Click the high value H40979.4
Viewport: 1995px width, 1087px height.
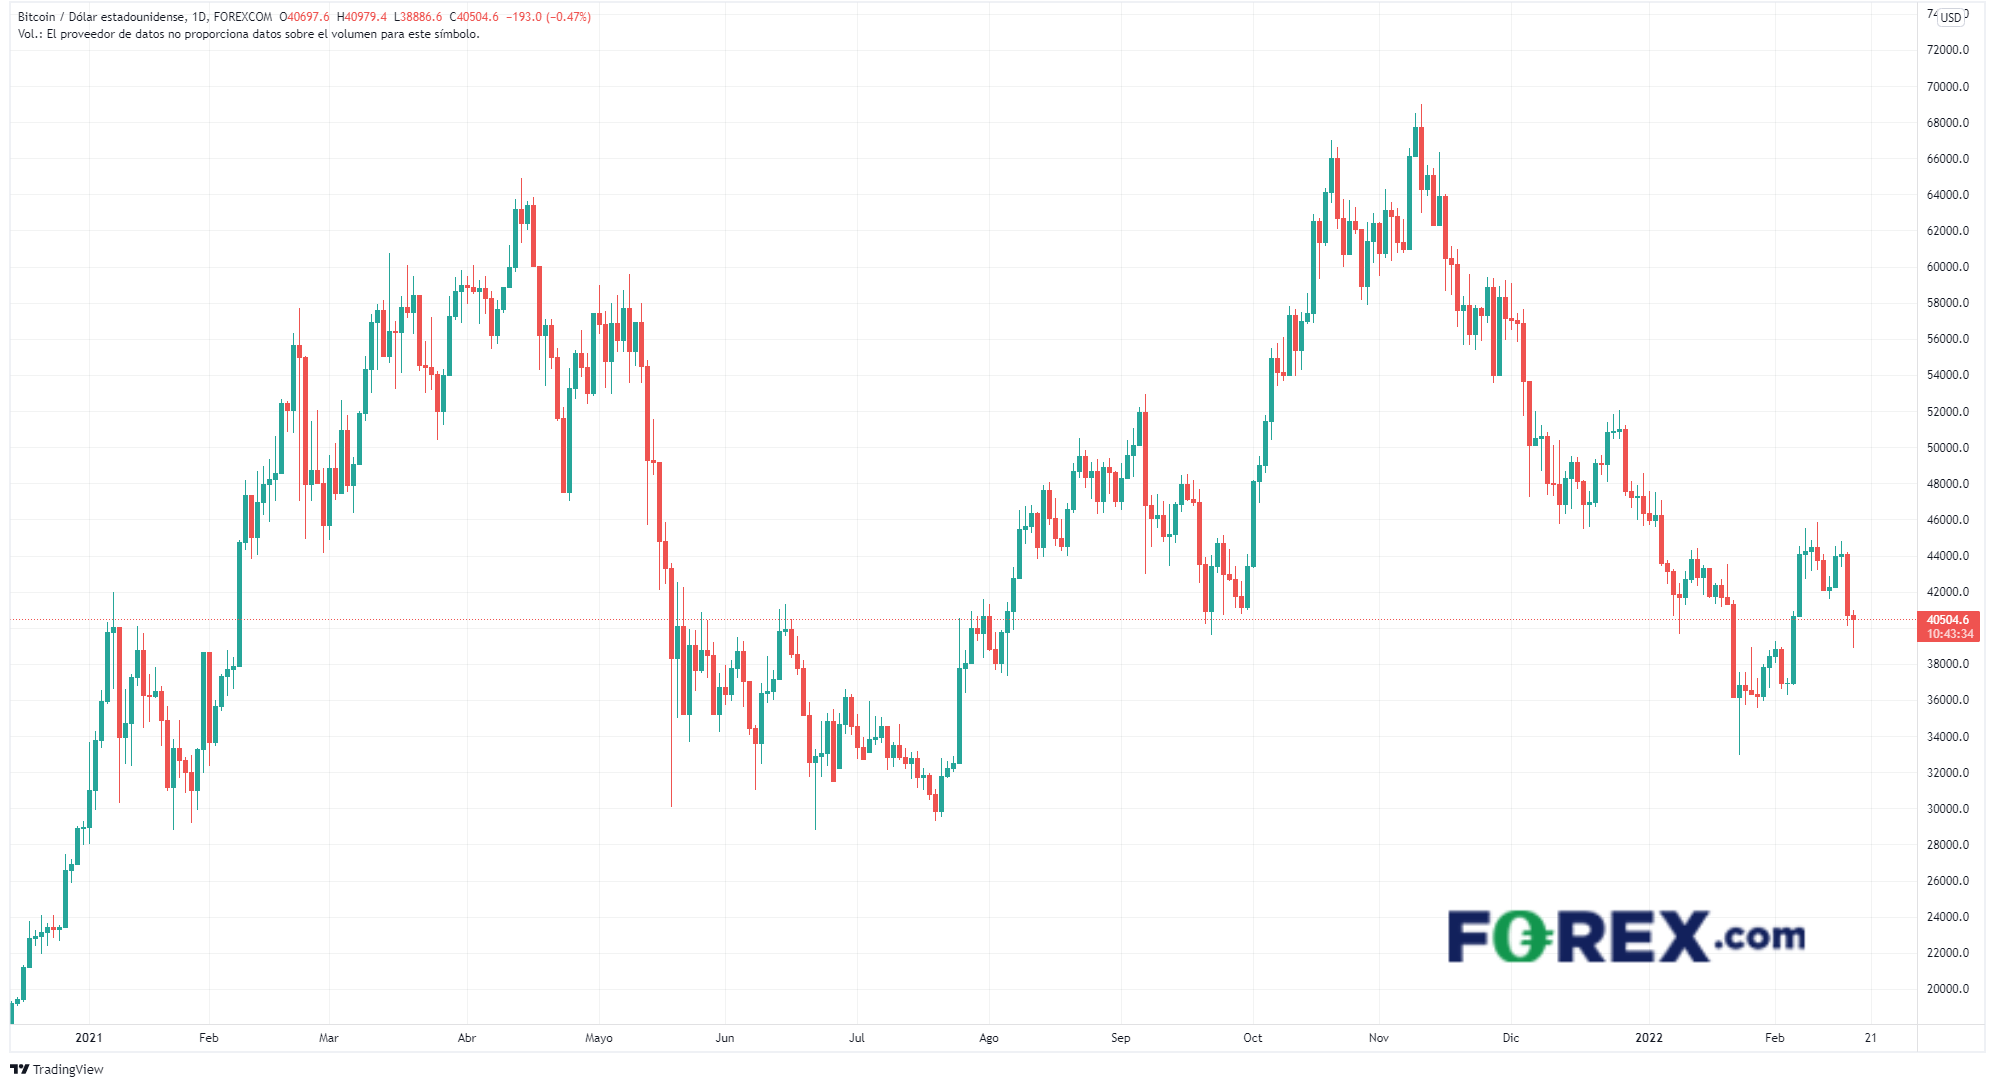(x=362, y=17)
